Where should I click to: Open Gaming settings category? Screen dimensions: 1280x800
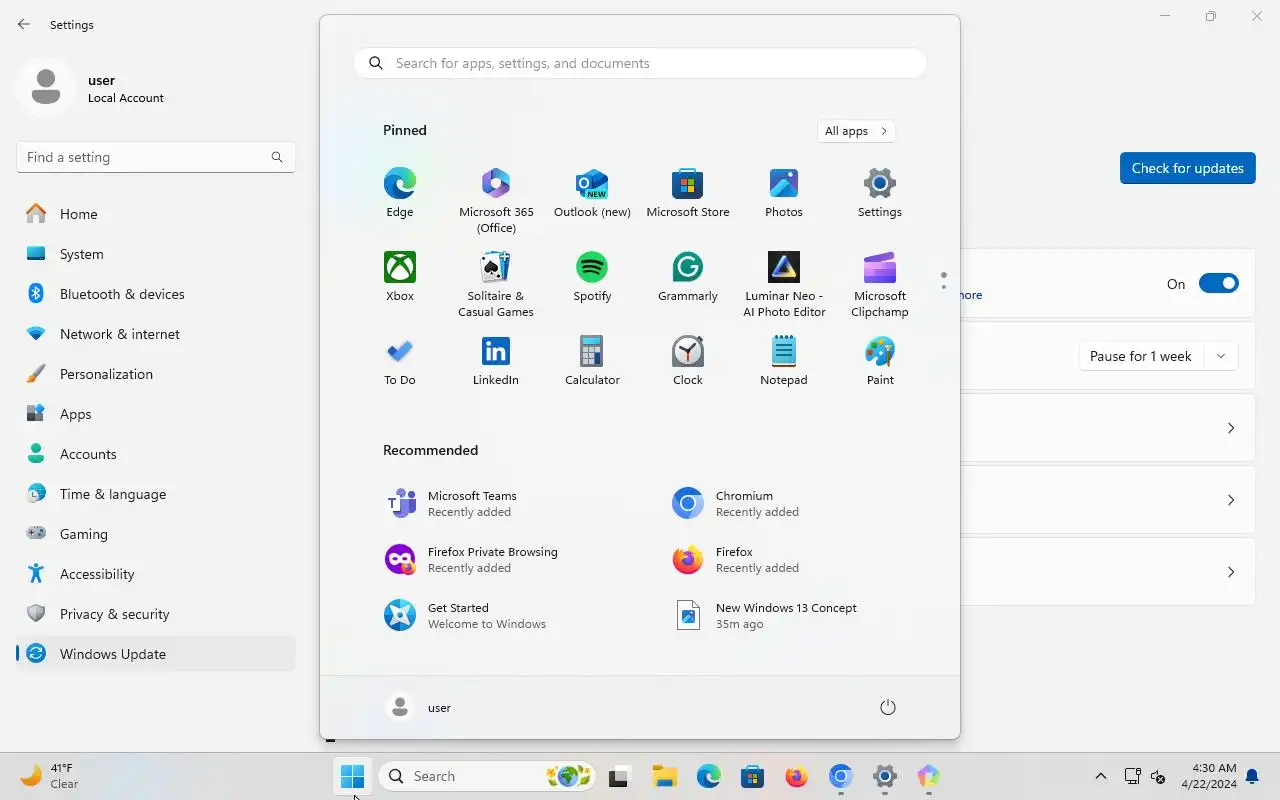(x=156, y=534)
